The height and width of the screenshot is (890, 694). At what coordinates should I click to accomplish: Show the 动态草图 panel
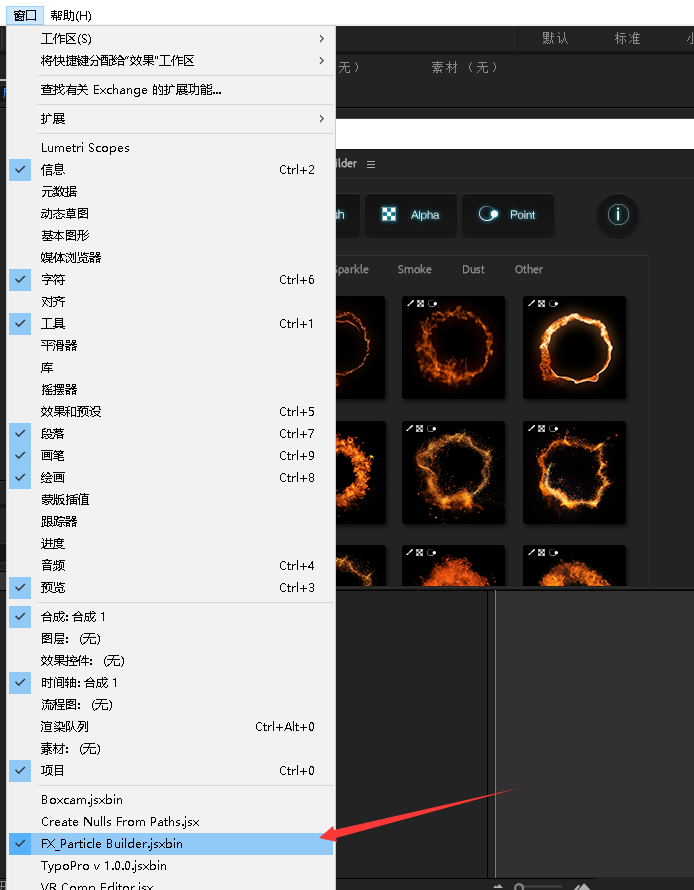click(x=171, y=213)
